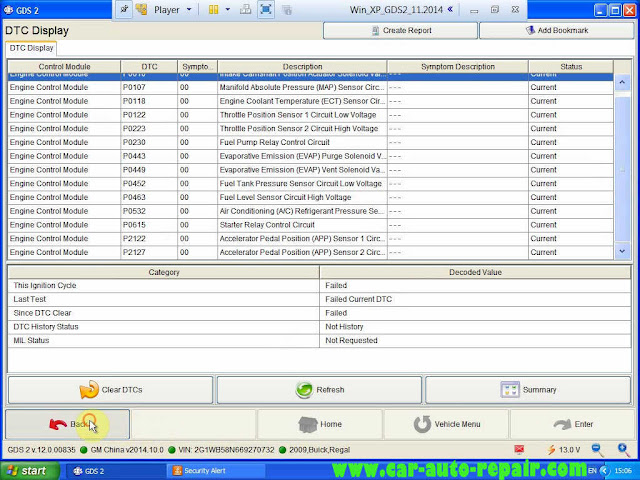The width and height of the screenshot is (640, 480).
Task: Click the EN language indicator in tray
Action: (x=592, y=471)
